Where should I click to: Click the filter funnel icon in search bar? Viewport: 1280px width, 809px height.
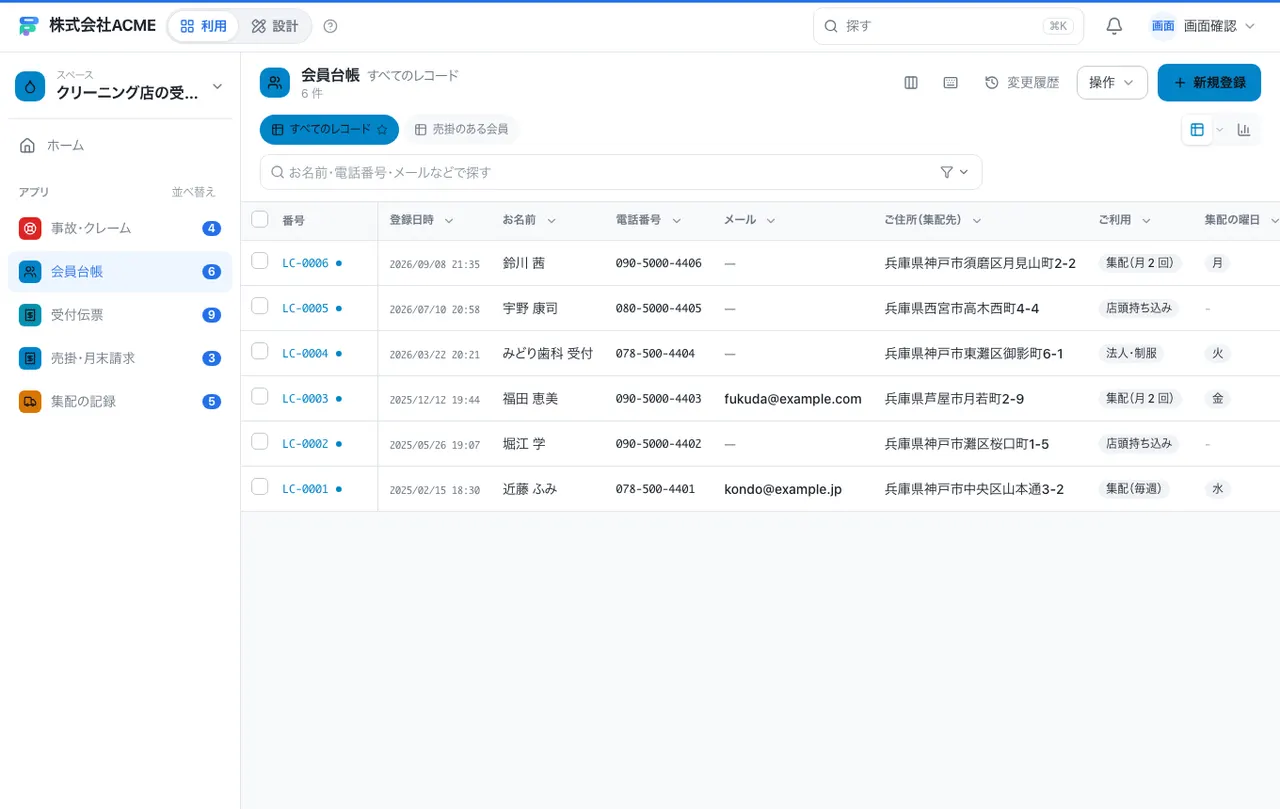(x=947, y=172)
